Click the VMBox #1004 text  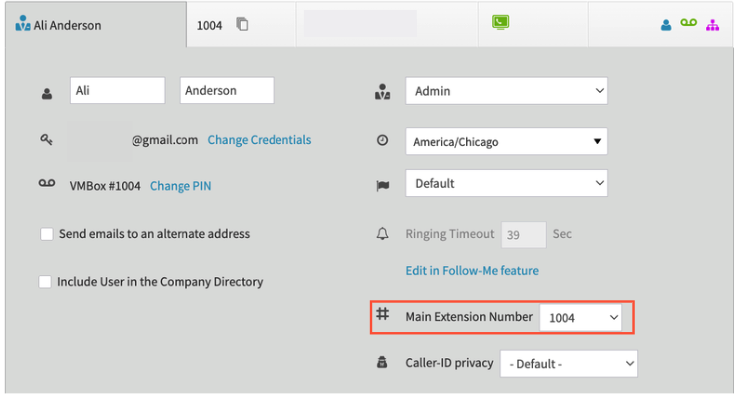tap(105, 186)
